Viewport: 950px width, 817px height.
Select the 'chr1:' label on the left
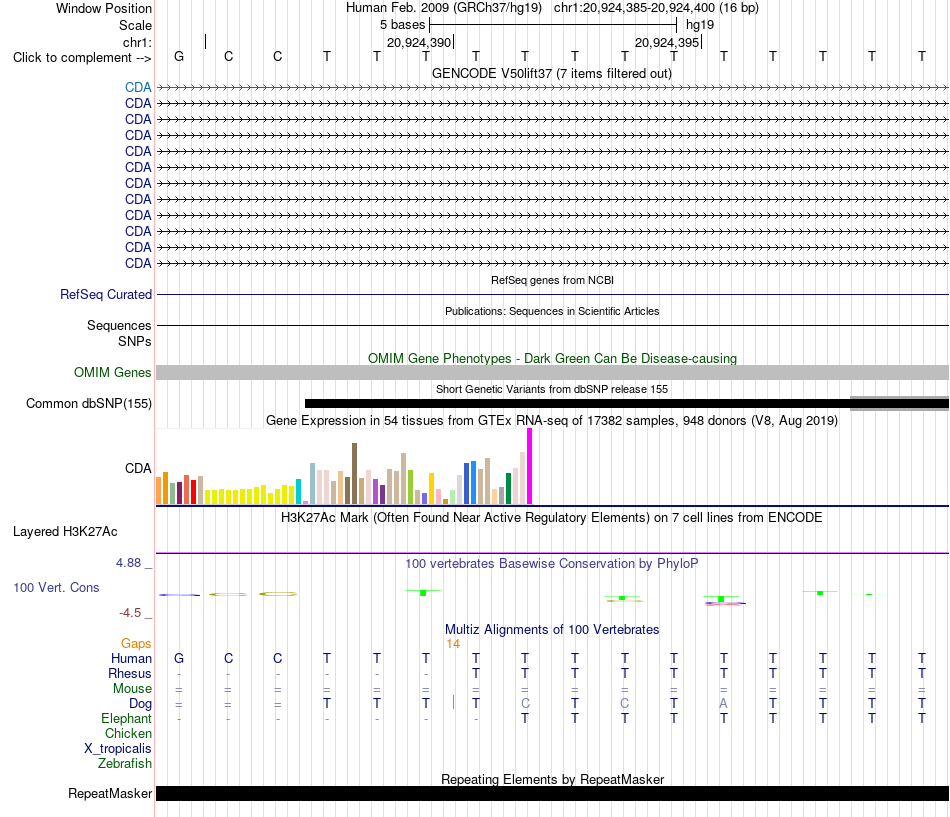(x=137, y=42)
